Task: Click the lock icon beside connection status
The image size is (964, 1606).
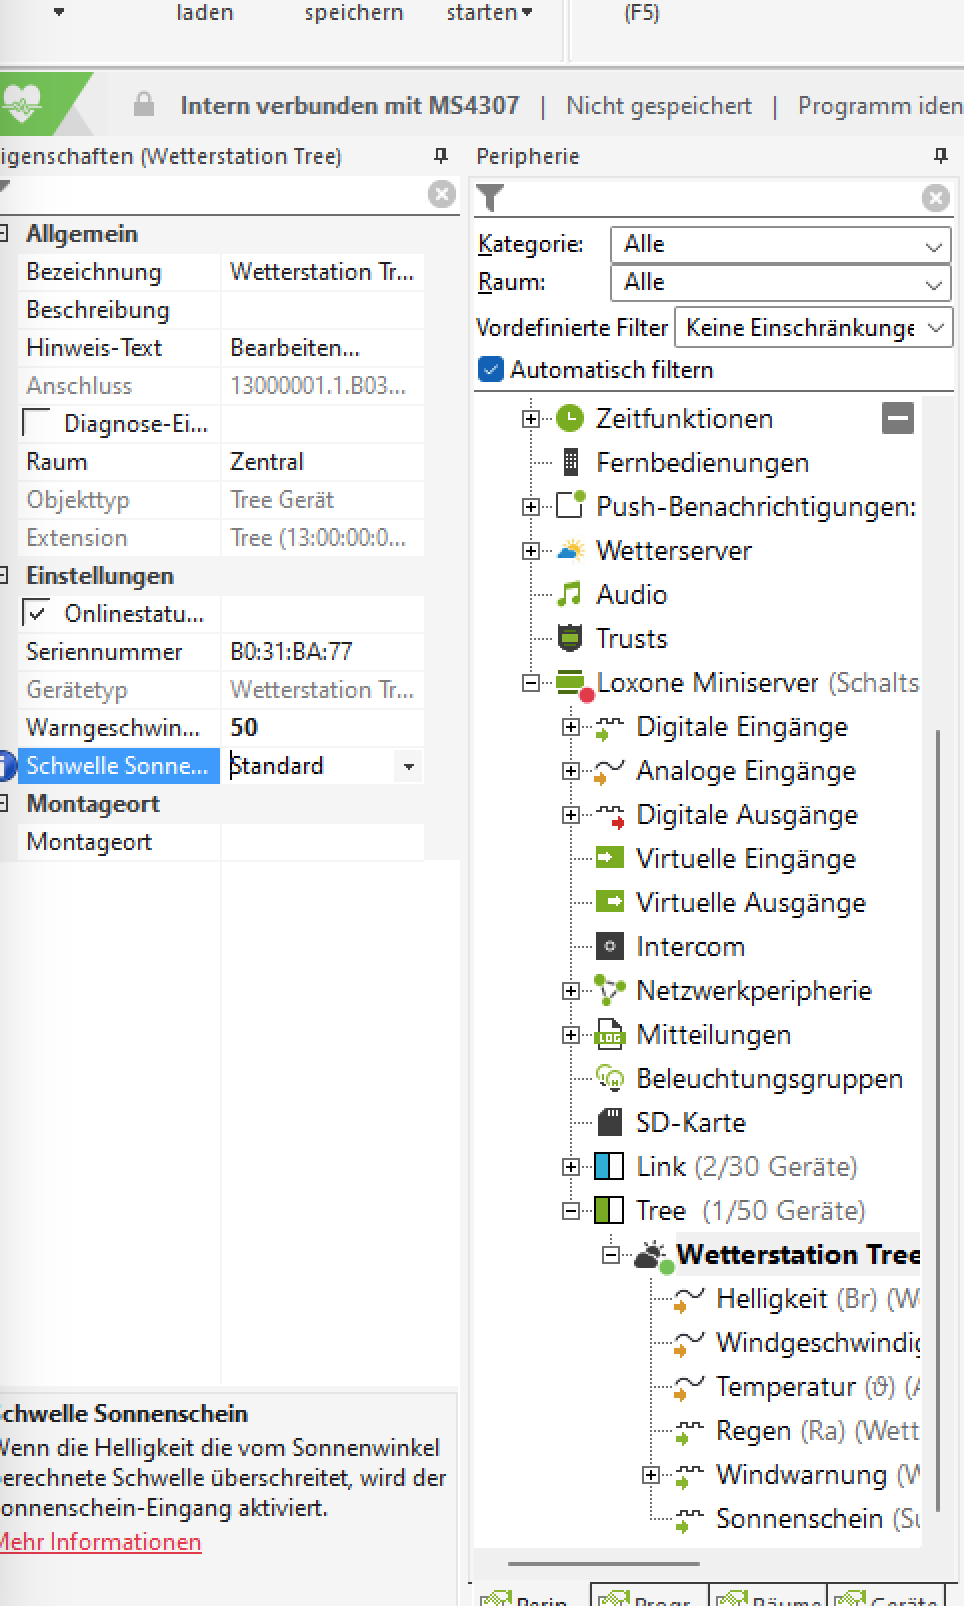Action: pos(144,104)
